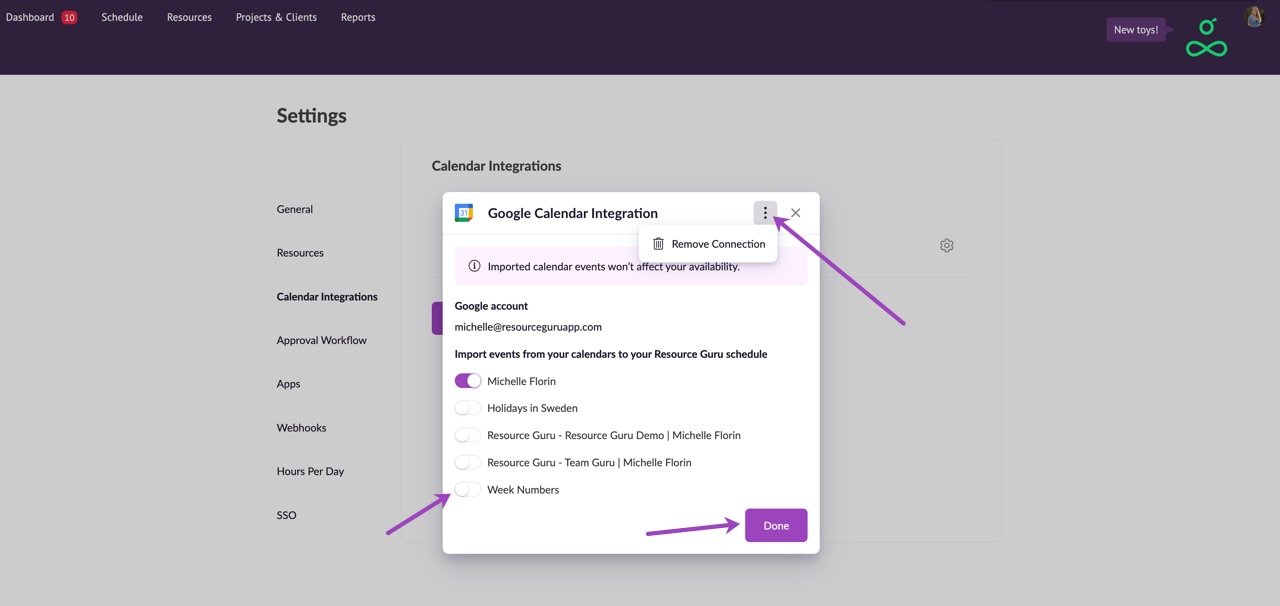Open the Reports page
The height and width of the screenshot is (606, 1280).
click(358, 17)
